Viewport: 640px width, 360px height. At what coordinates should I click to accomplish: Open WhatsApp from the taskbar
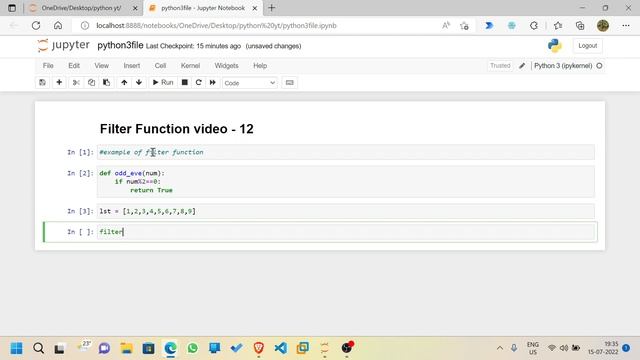click(193, 348)
